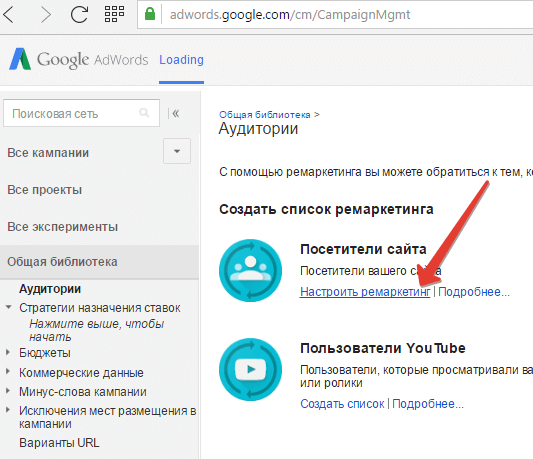Screen dimensions: 533x459
Task: Select Аудитории in the library tree
Action: 50,289
